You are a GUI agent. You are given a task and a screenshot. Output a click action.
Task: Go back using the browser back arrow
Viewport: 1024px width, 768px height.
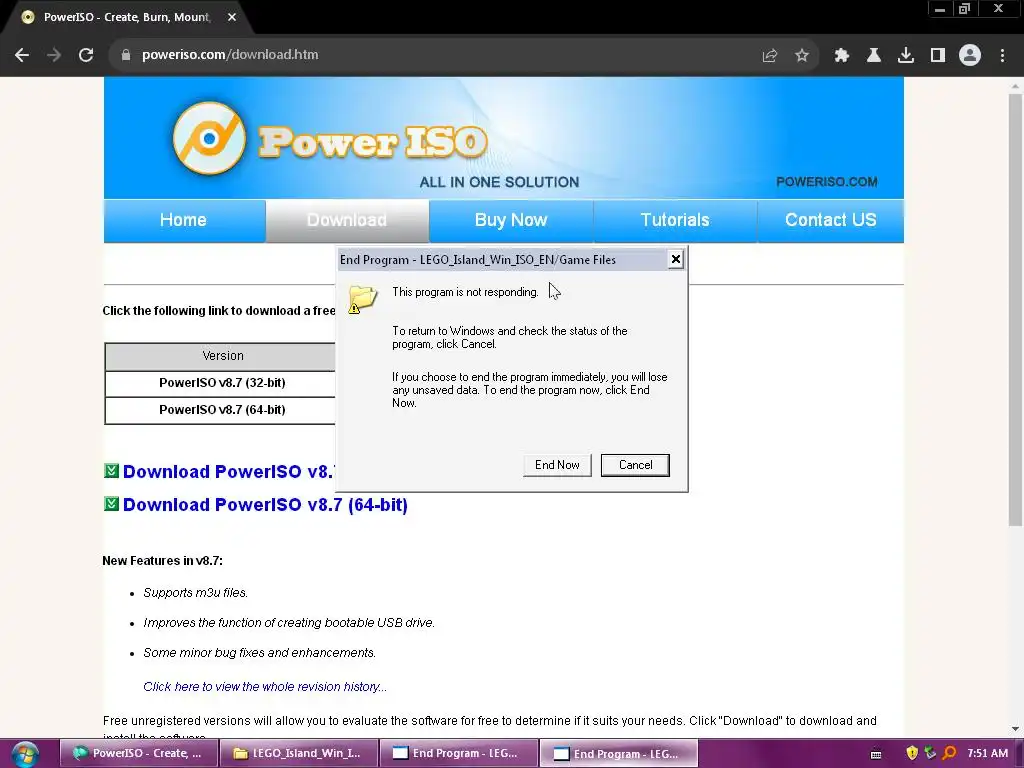click(22, 55)
